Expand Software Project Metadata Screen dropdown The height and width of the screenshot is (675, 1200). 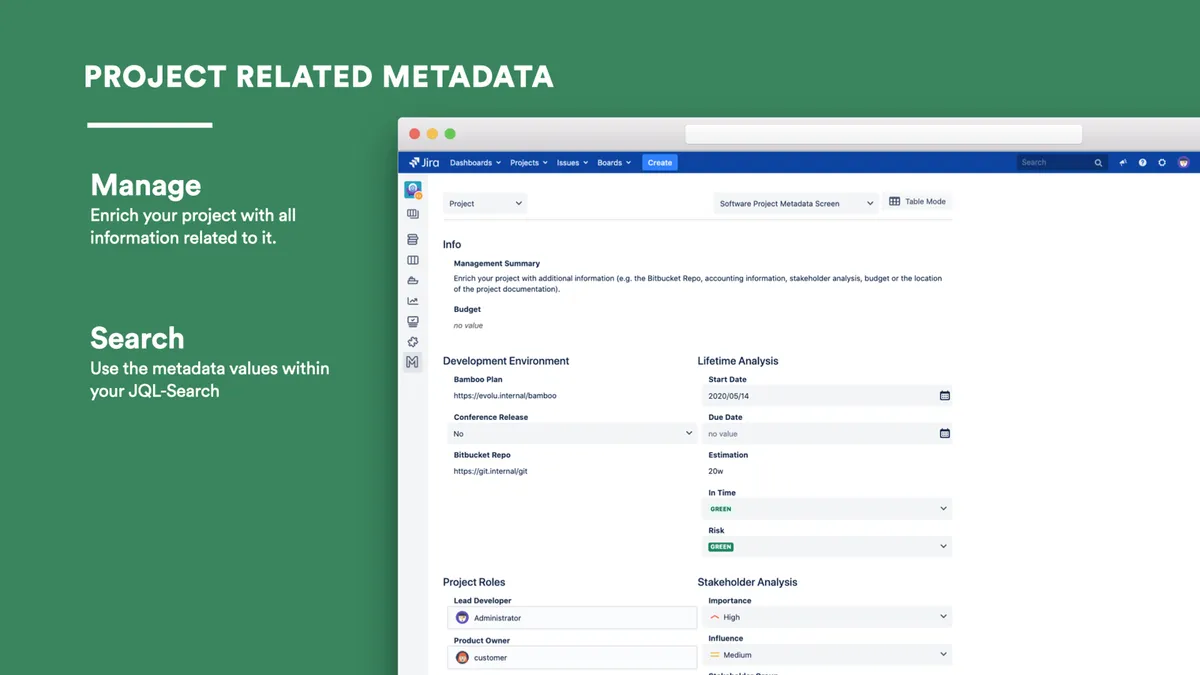click(796, 203)
